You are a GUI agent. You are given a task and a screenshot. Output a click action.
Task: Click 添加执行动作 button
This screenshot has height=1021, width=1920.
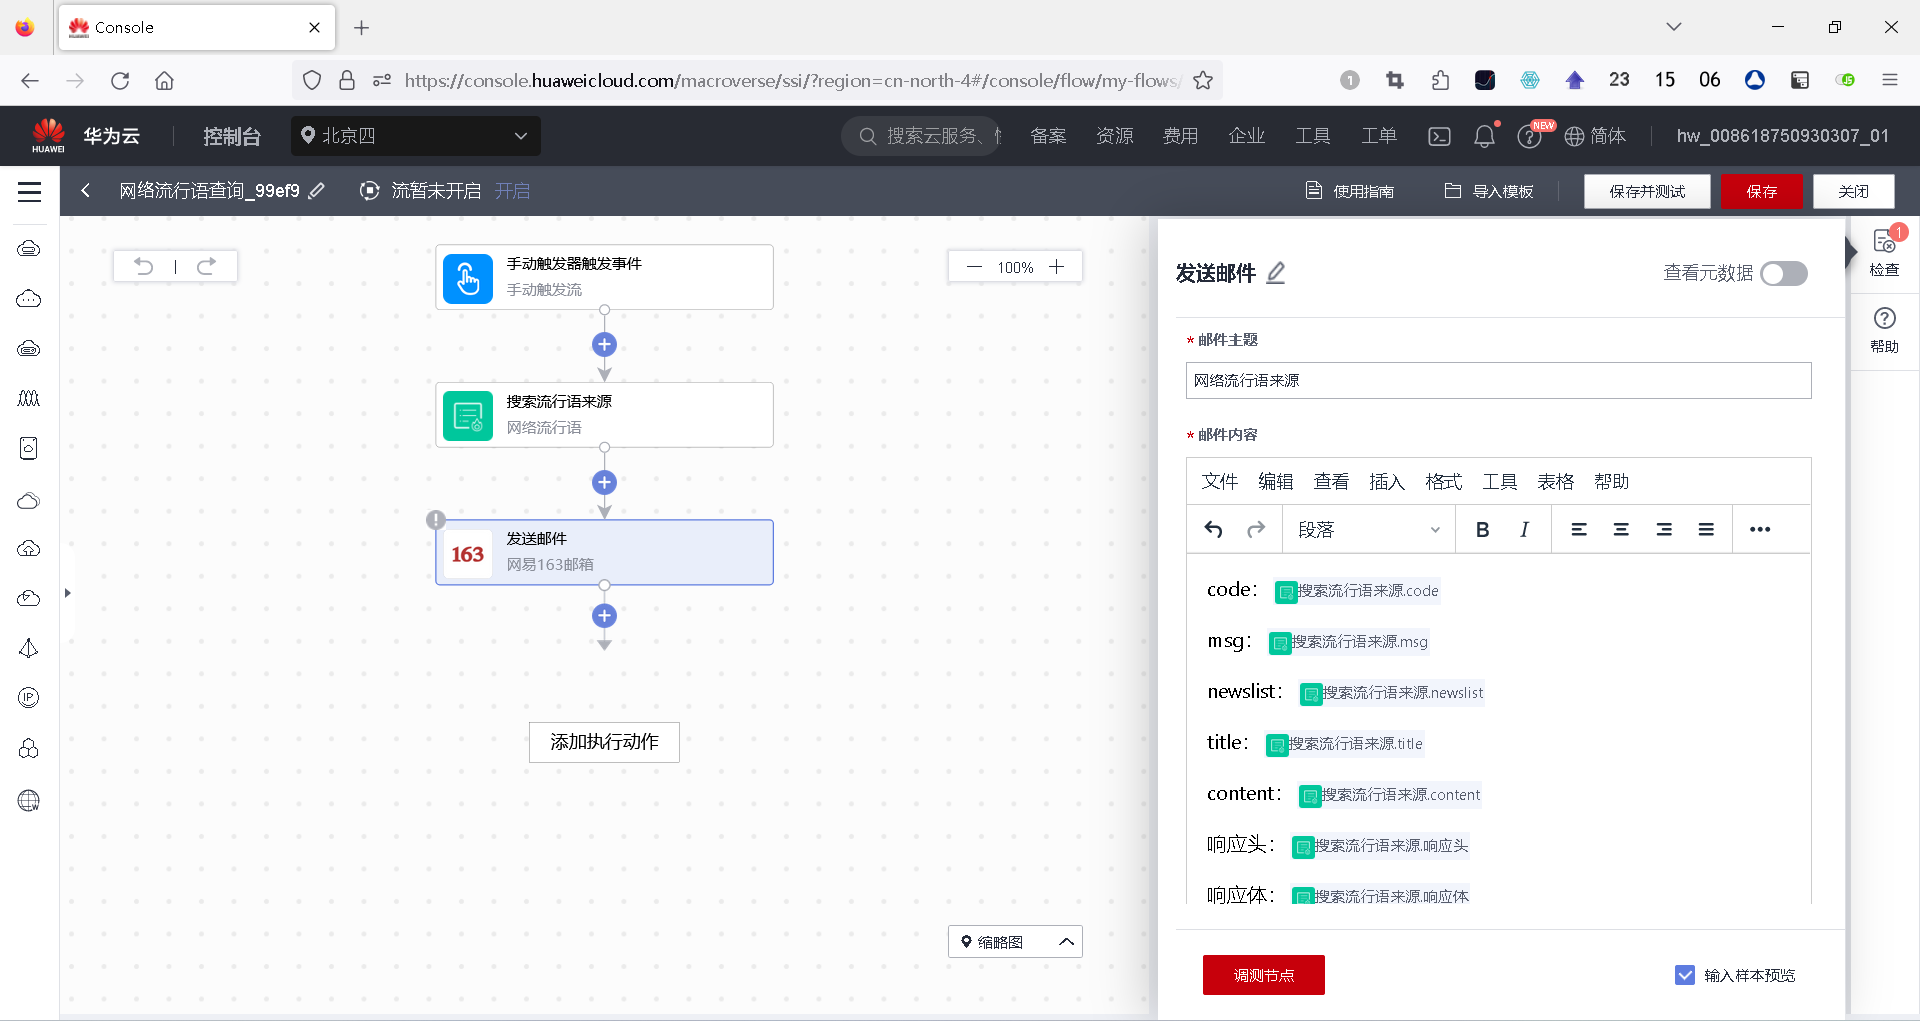[604, 742]
